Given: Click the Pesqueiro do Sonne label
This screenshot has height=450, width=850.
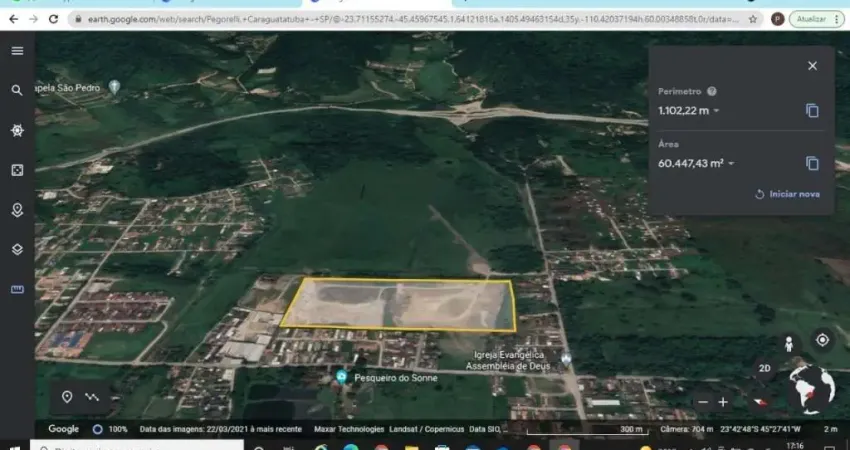Looking at the screenshot, I should (x=396, y=378).
